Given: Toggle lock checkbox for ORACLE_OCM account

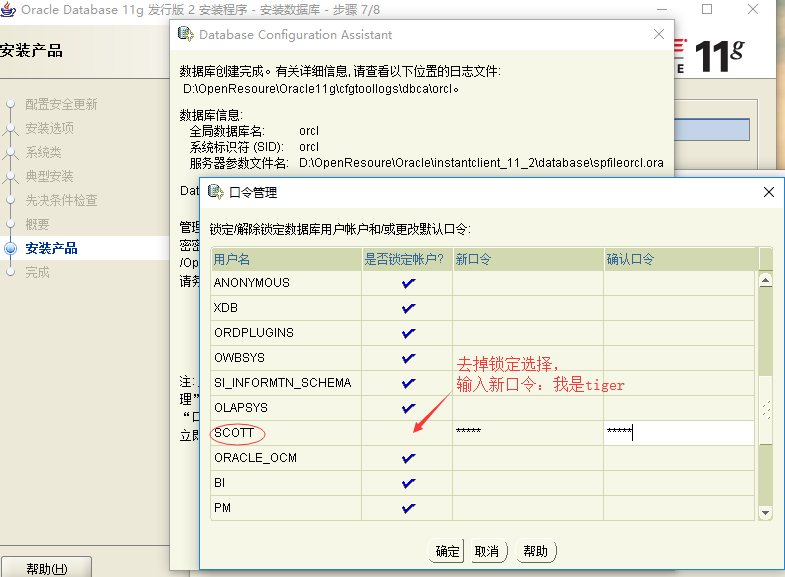Looking at the screenshot, I should tap(408, 458).
